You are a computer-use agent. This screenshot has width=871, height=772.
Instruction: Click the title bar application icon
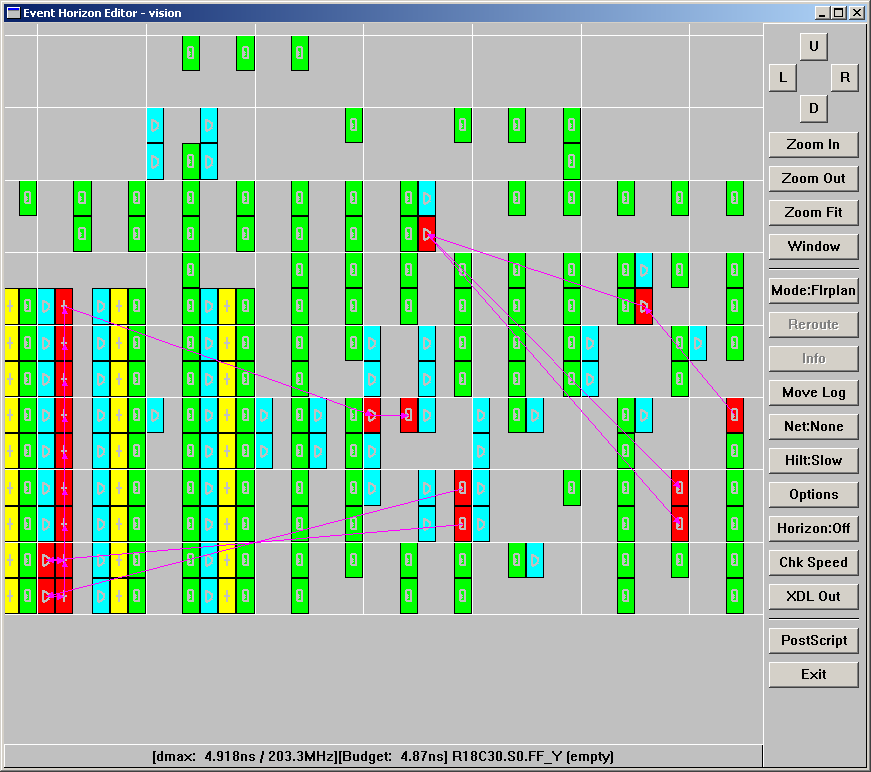tap(13, 13)
